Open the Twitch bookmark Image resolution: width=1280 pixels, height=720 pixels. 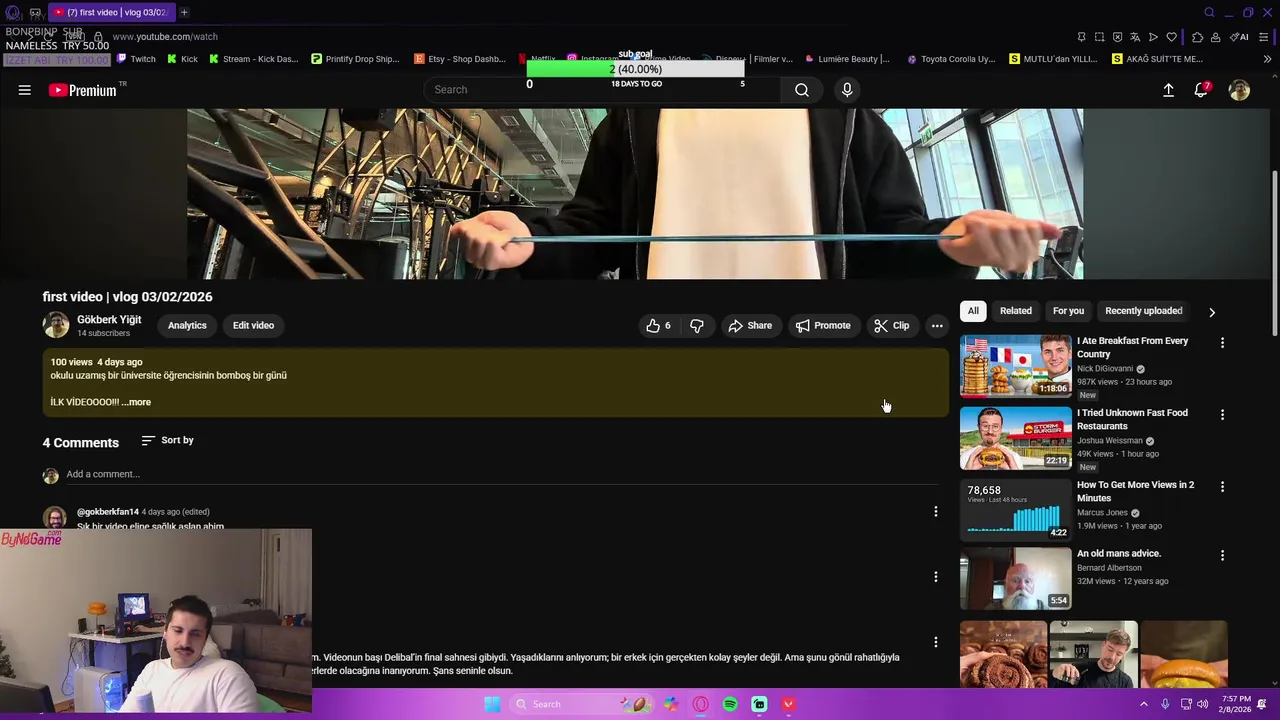click(x=135, y=59)
